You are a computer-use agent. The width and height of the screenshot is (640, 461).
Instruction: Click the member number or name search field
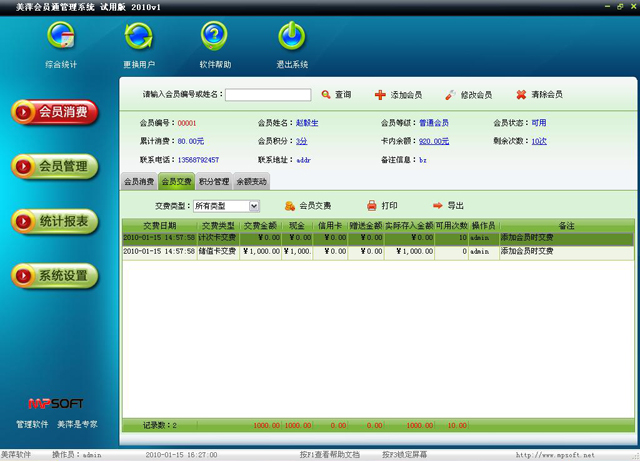[267, 95]
